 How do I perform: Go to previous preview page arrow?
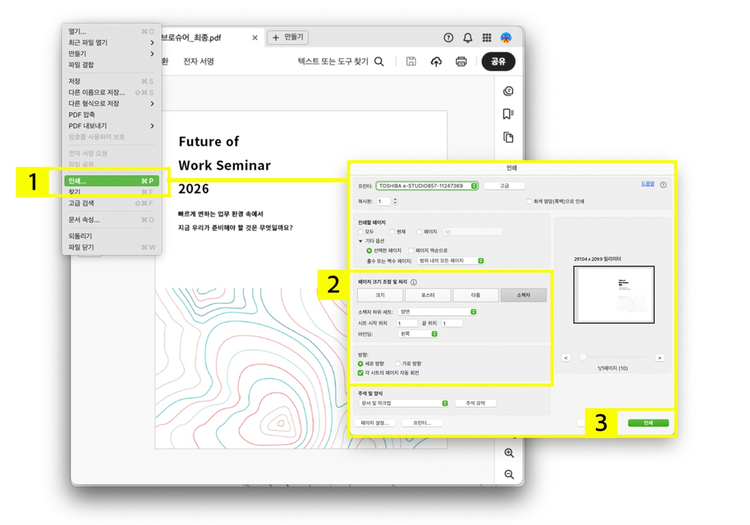coord(566,358)
